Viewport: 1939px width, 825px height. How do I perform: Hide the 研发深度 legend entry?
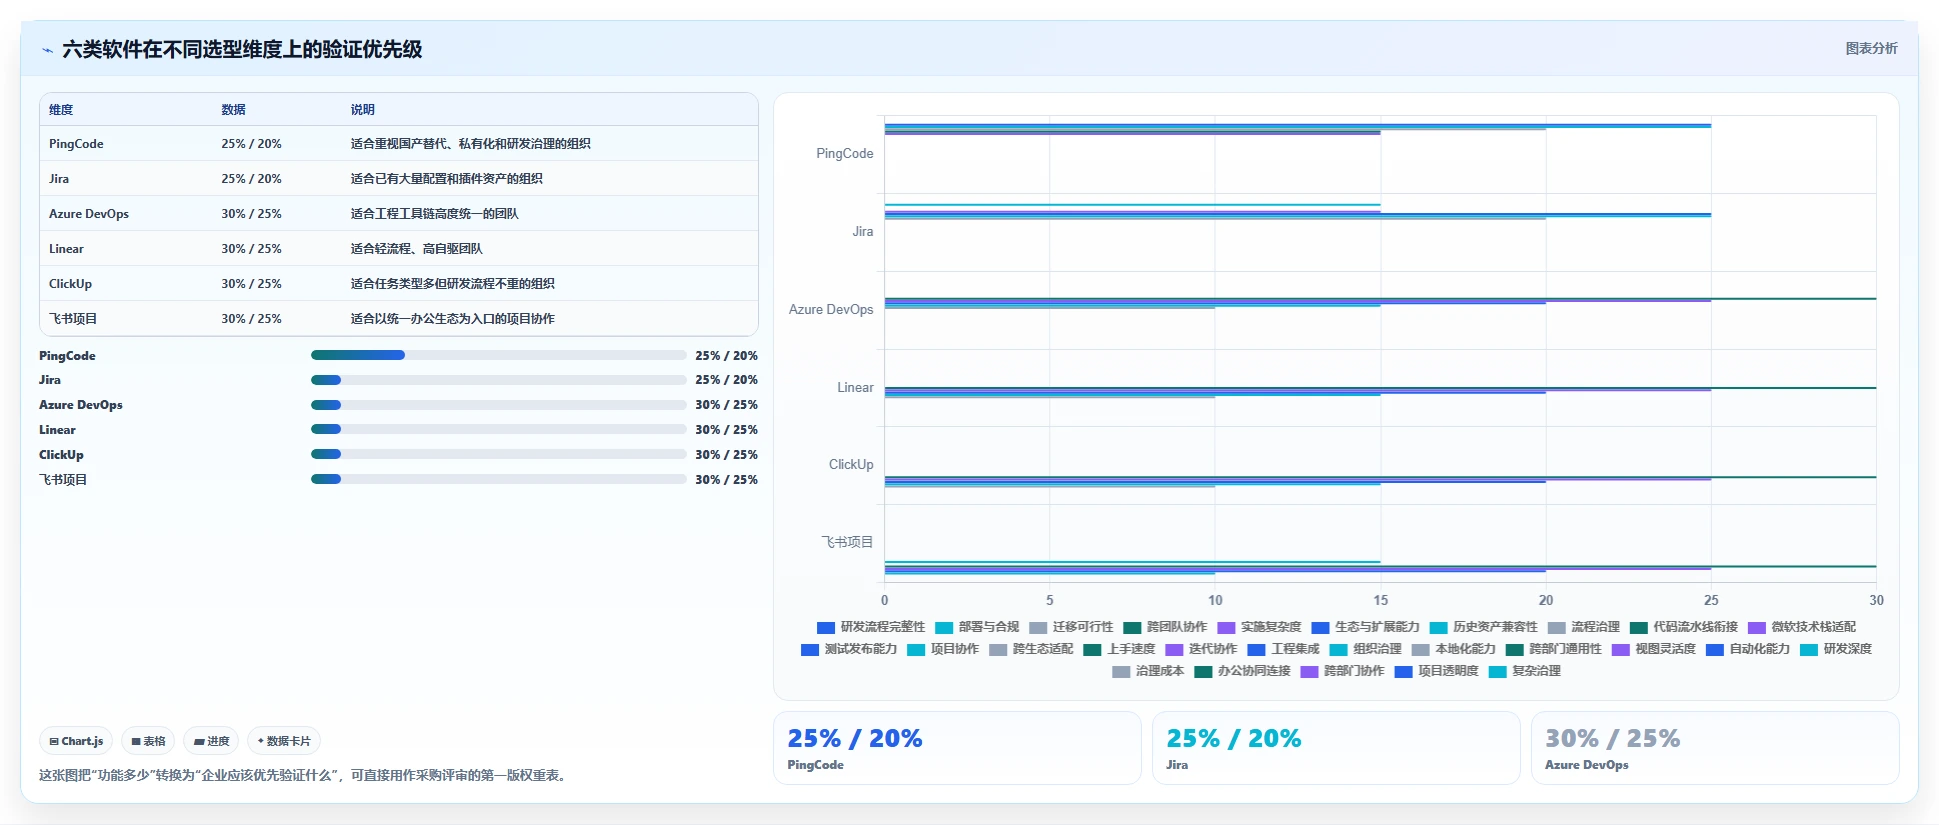pos(1835,649)
